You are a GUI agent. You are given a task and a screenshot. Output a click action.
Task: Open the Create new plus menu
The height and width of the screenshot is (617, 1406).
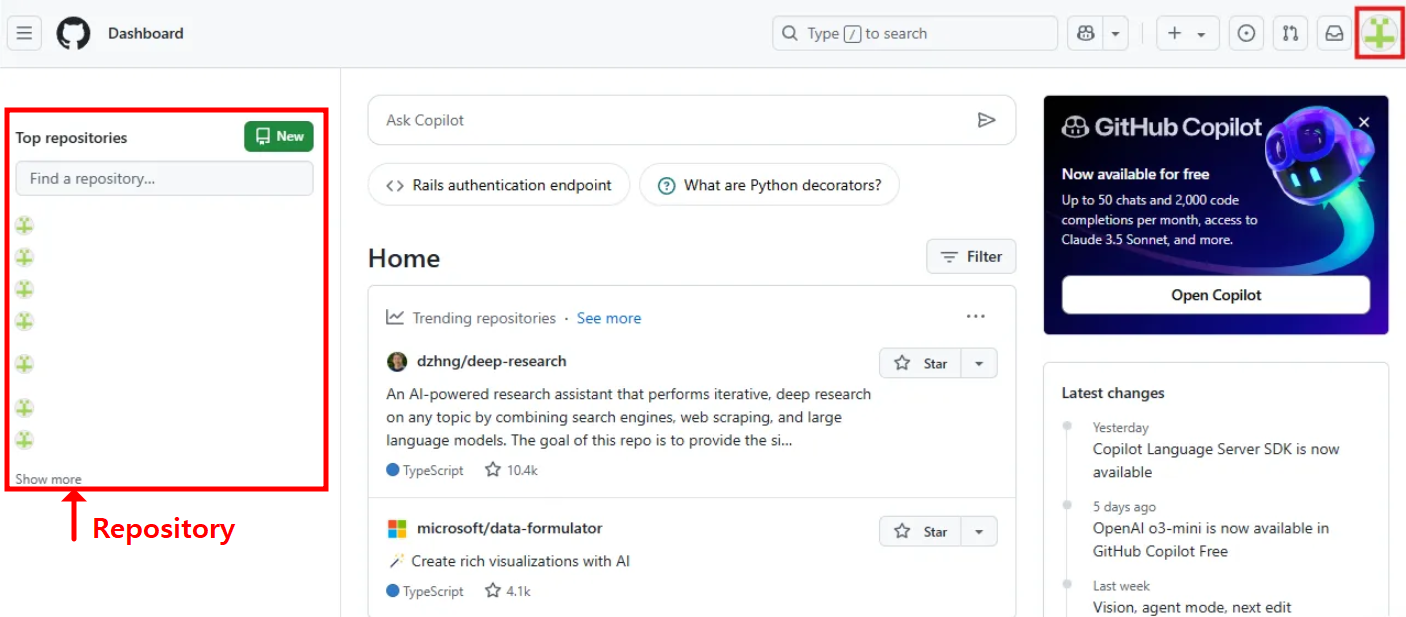tap(1187, 33)
